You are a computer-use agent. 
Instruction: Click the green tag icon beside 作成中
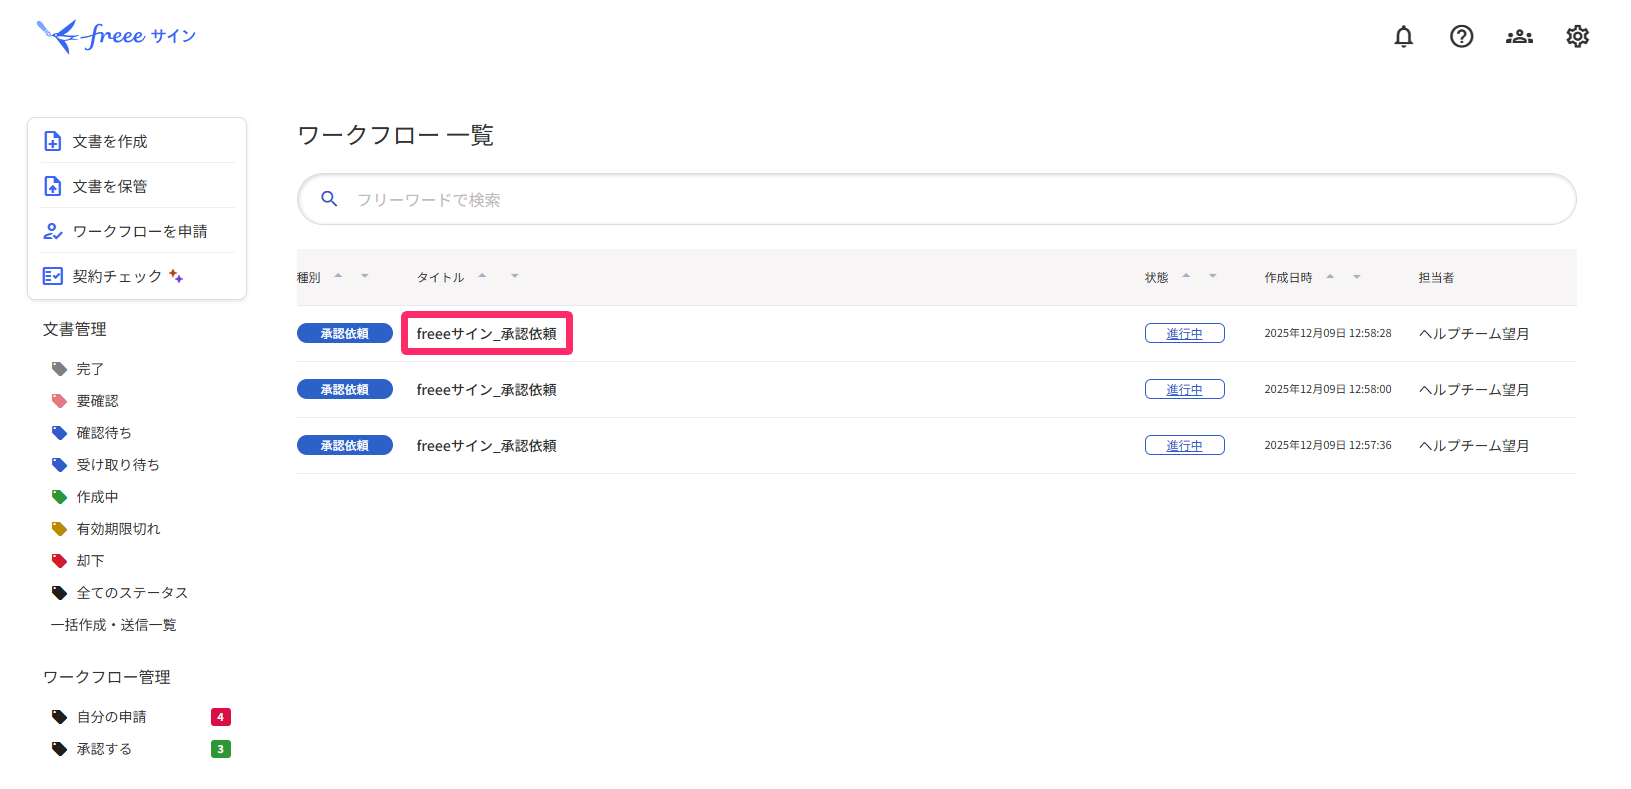(59, 497)
